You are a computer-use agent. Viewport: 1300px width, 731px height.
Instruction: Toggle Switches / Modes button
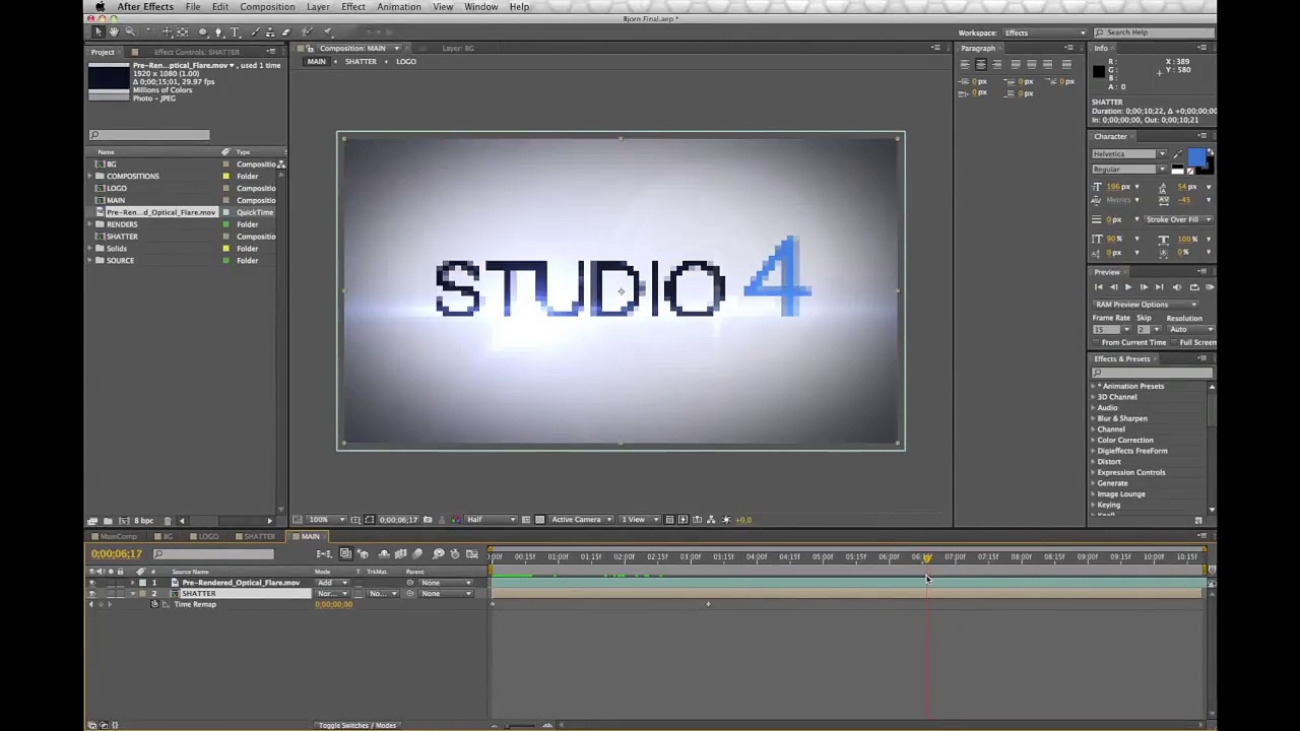pyautogui.click(x=358, y=725)
